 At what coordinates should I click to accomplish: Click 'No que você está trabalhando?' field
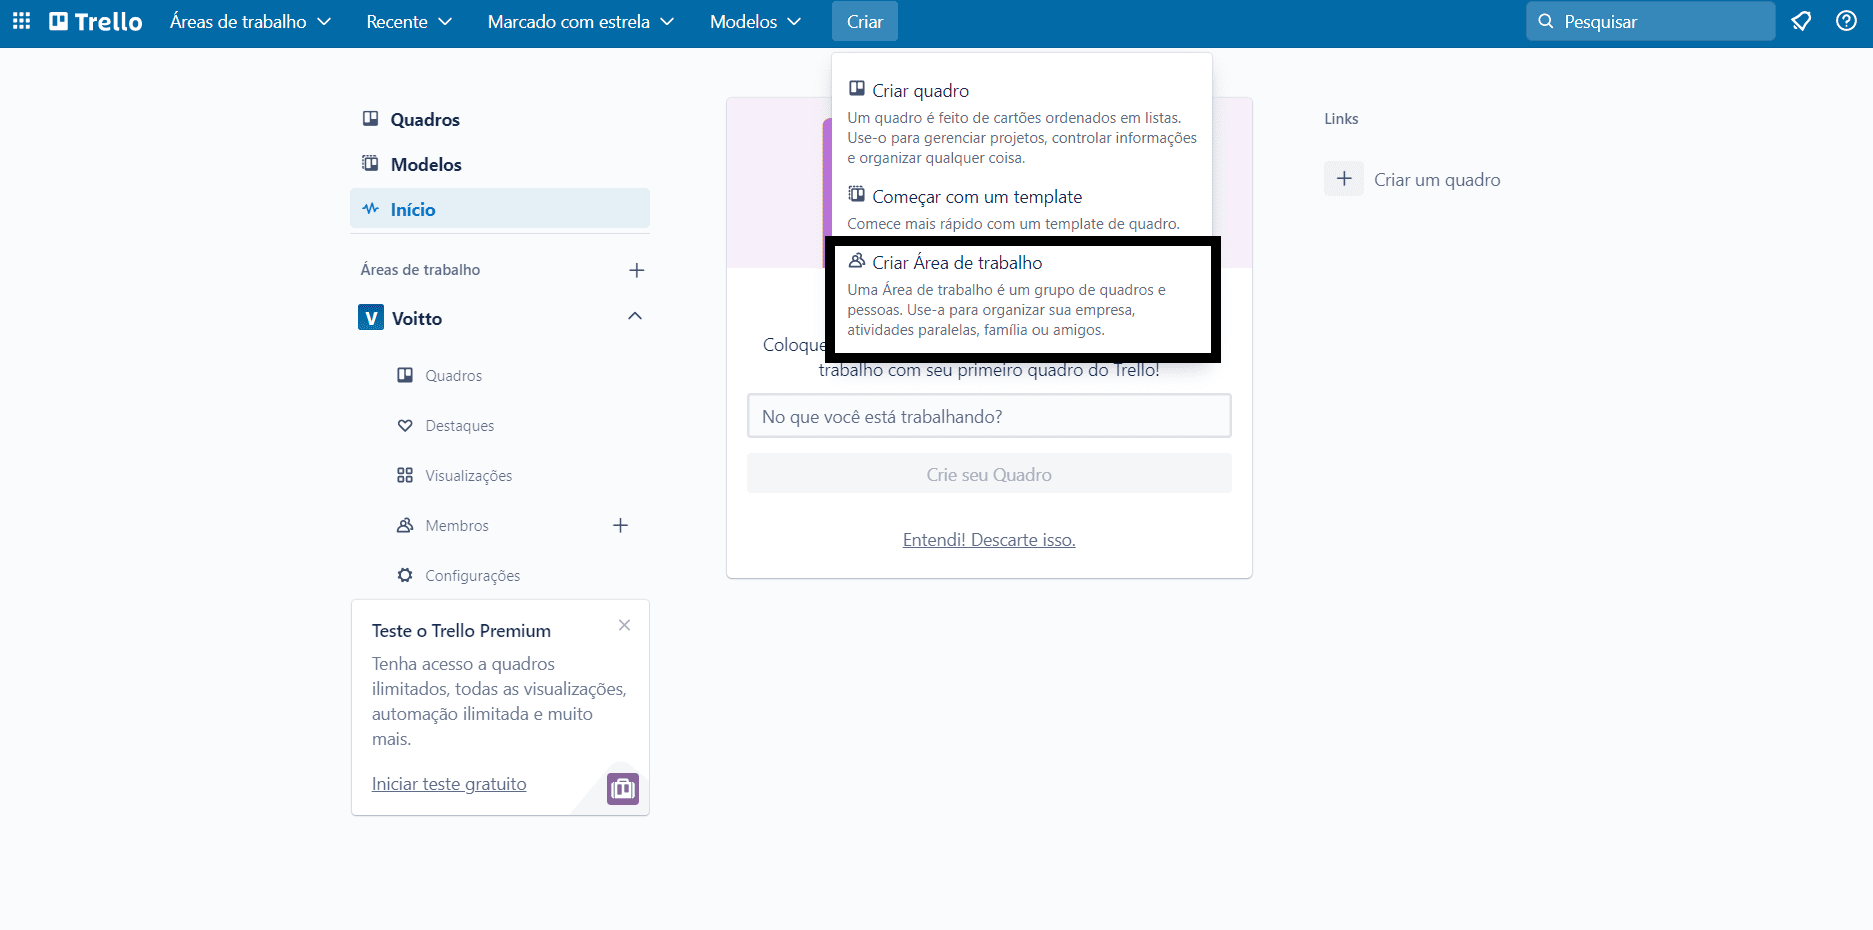point(989,416)
